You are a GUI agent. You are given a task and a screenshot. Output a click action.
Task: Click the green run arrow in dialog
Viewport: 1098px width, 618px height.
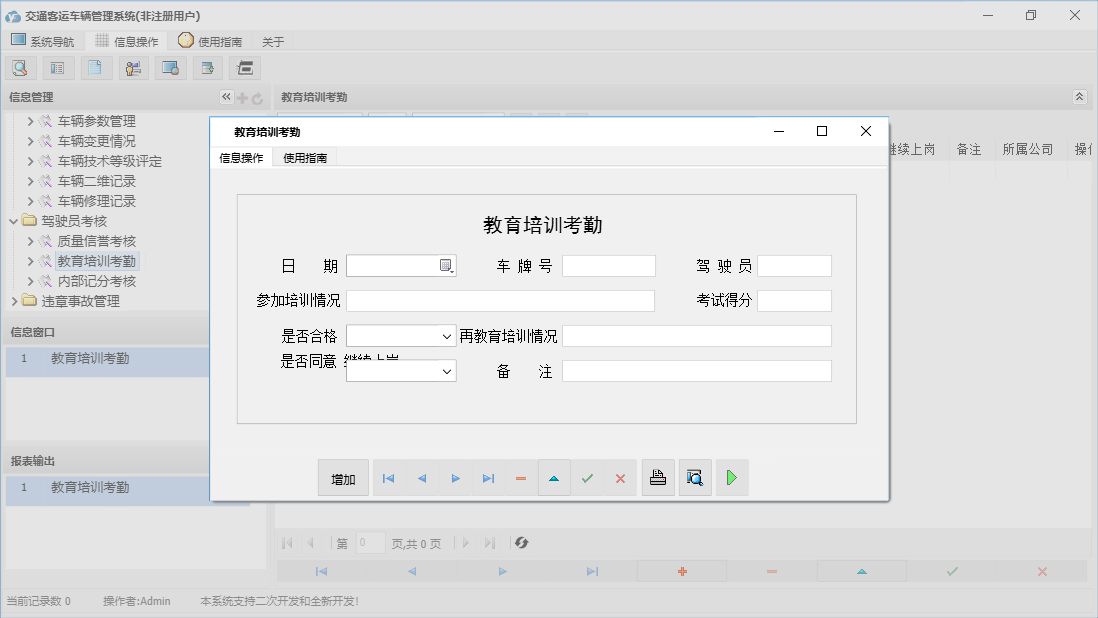point(731,477)
